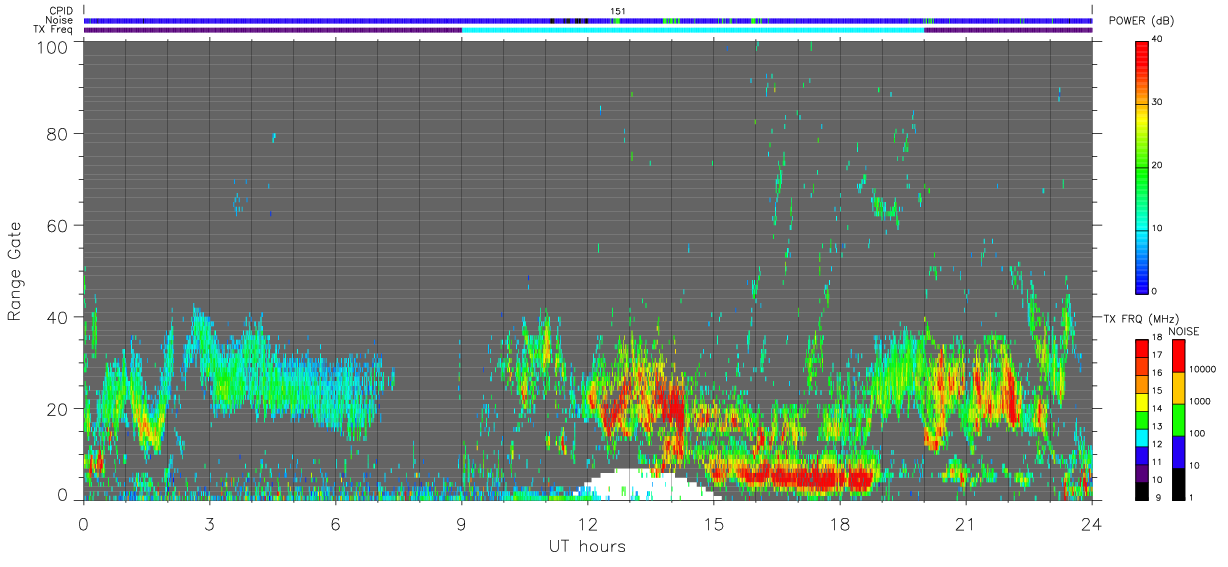Click the 80 tick on the Range Gate axis
1228x567 pixels.
point(59,133)
